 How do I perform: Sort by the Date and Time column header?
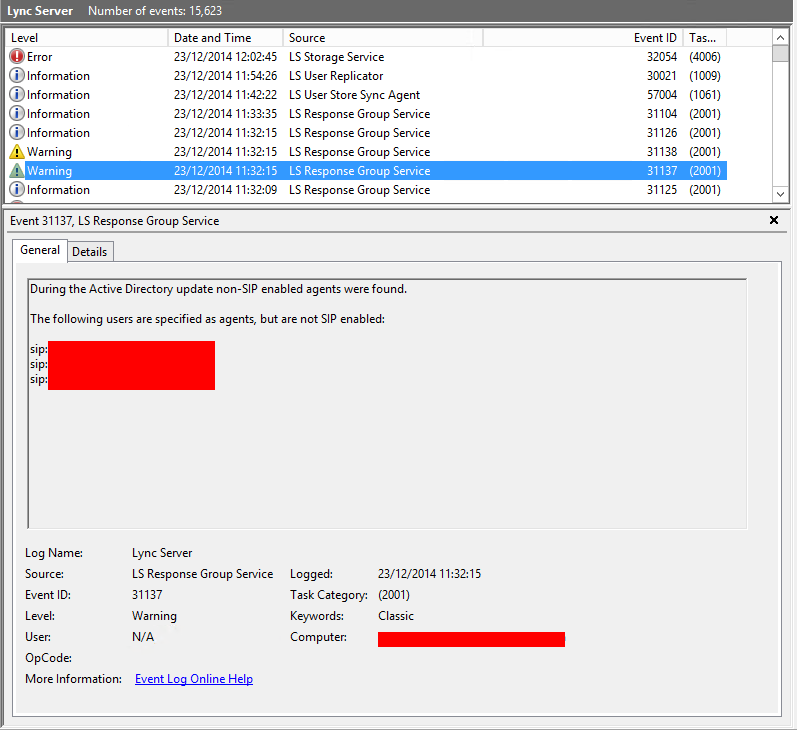(225, 38)
